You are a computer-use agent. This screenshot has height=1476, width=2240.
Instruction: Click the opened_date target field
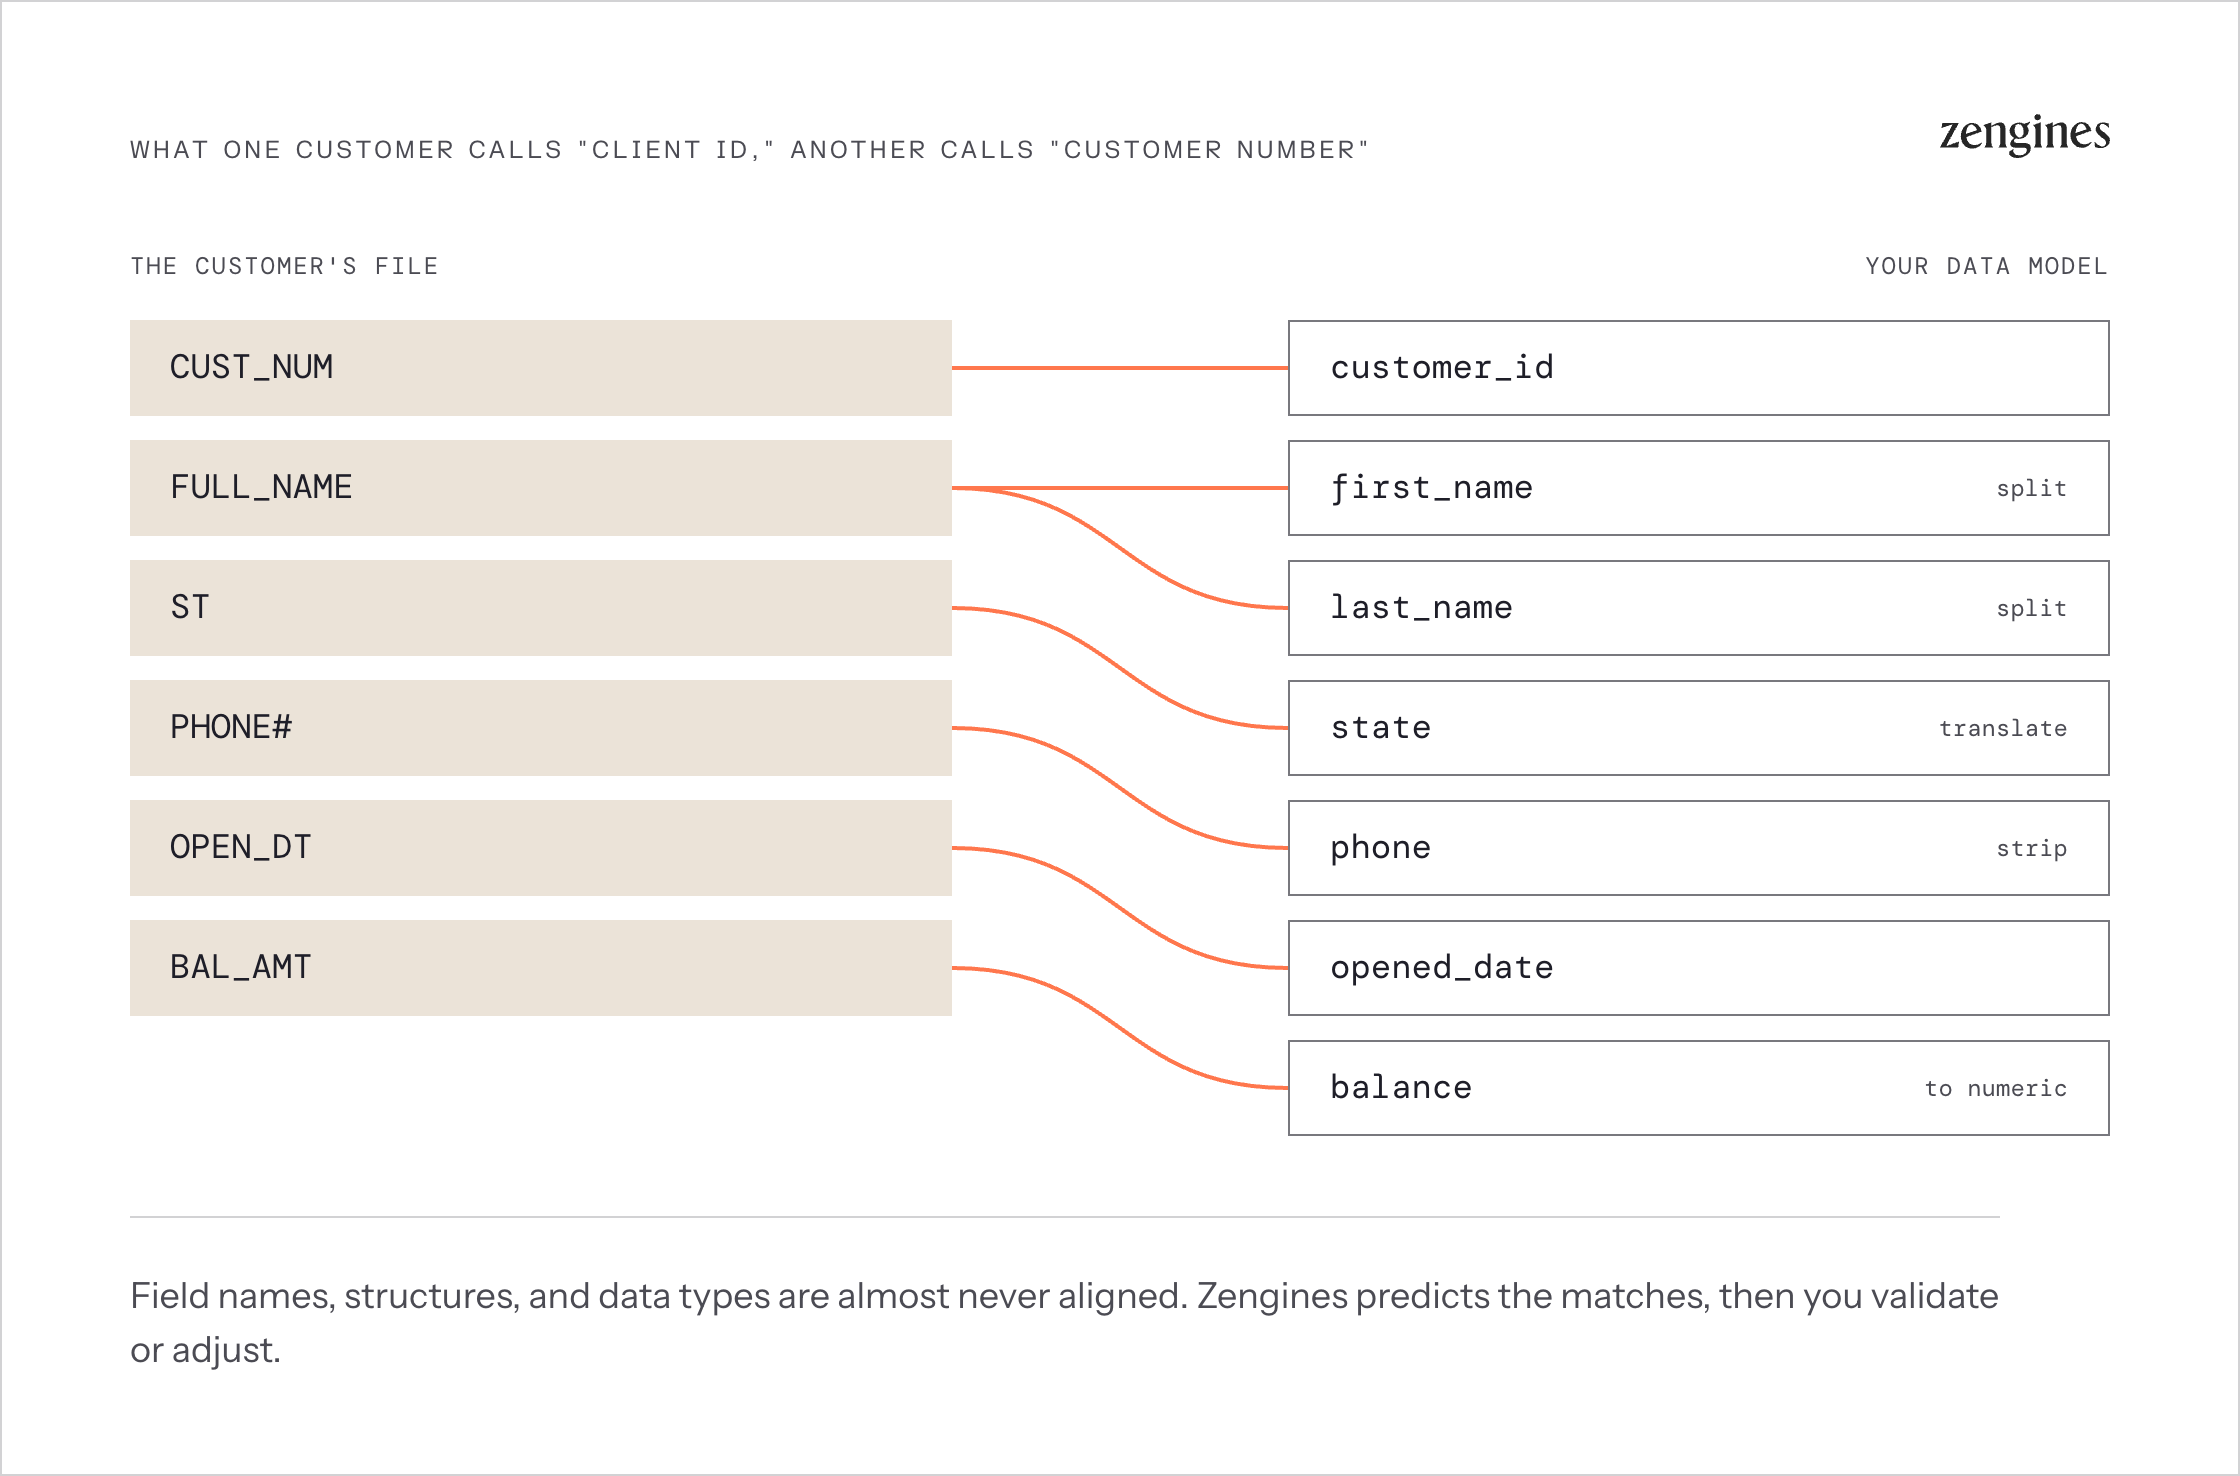coord(1699,968)
